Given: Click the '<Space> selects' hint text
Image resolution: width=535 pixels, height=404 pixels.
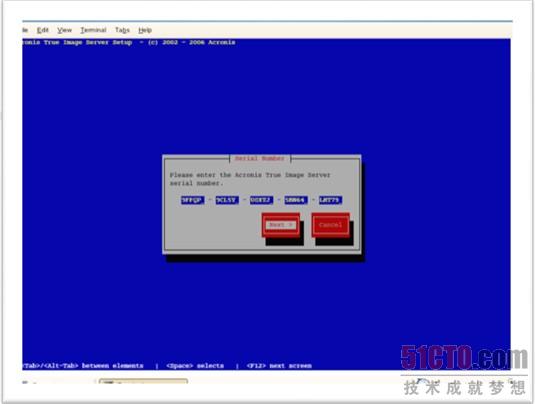Looking at the screenshot, I should 195,366.
